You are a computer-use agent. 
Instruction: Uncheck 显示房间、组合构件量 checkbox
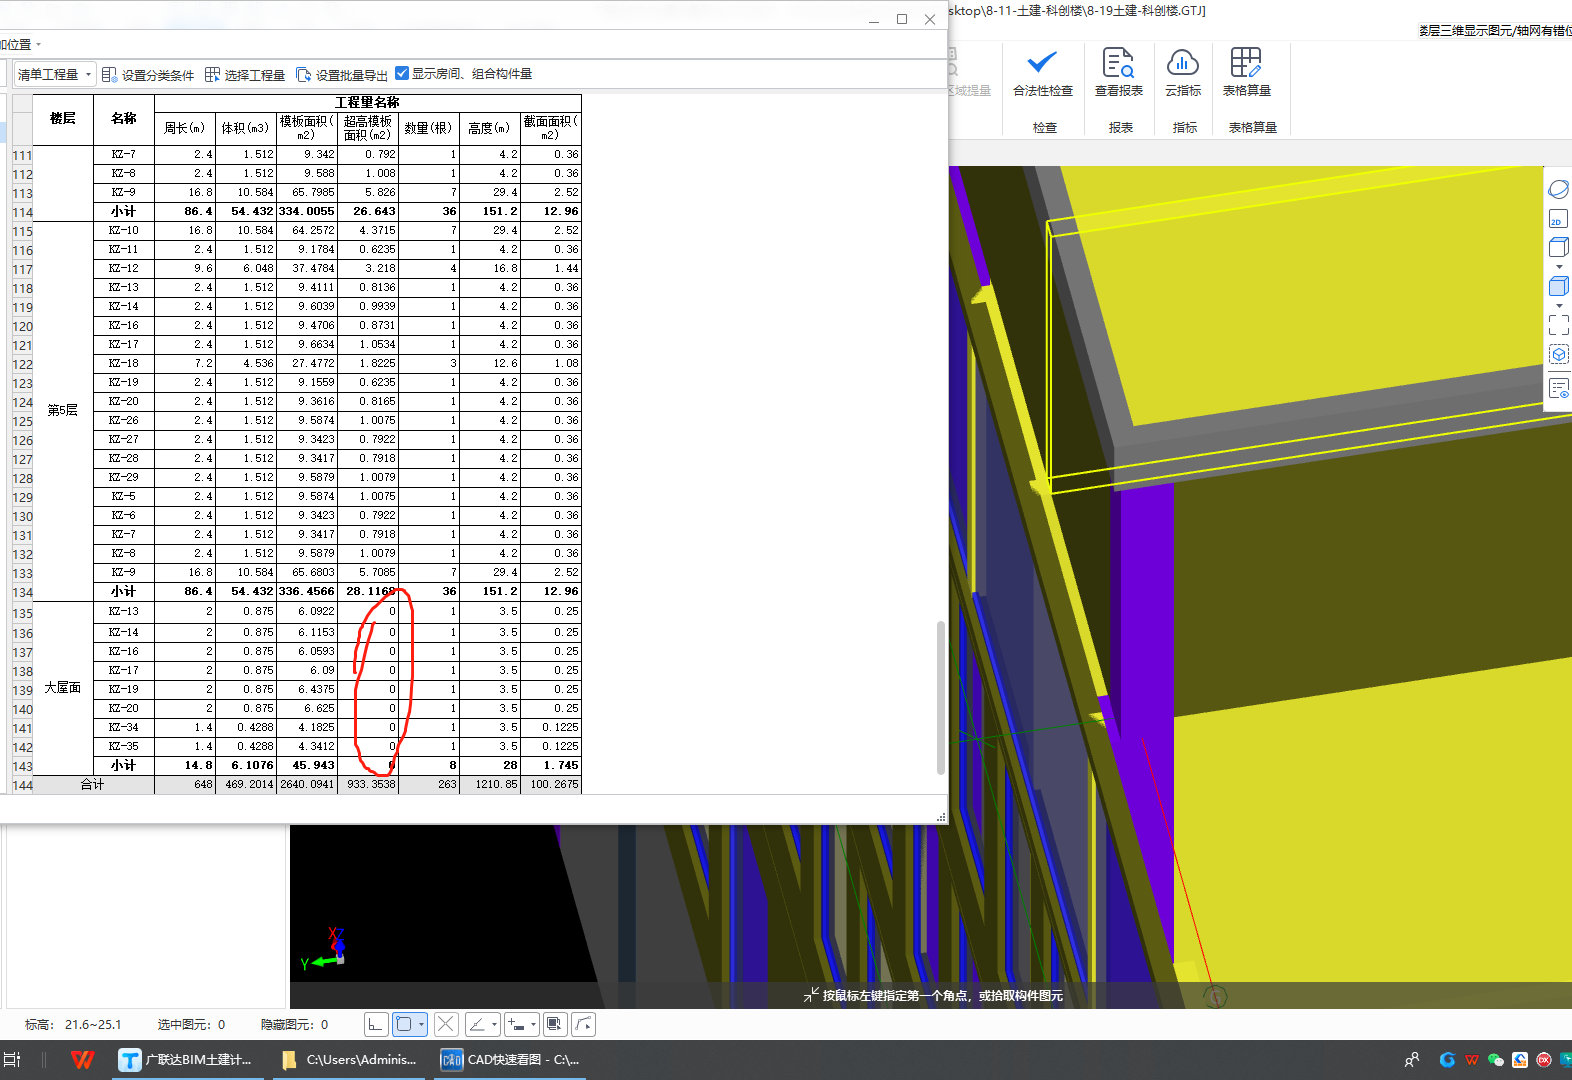click(402, 73)
